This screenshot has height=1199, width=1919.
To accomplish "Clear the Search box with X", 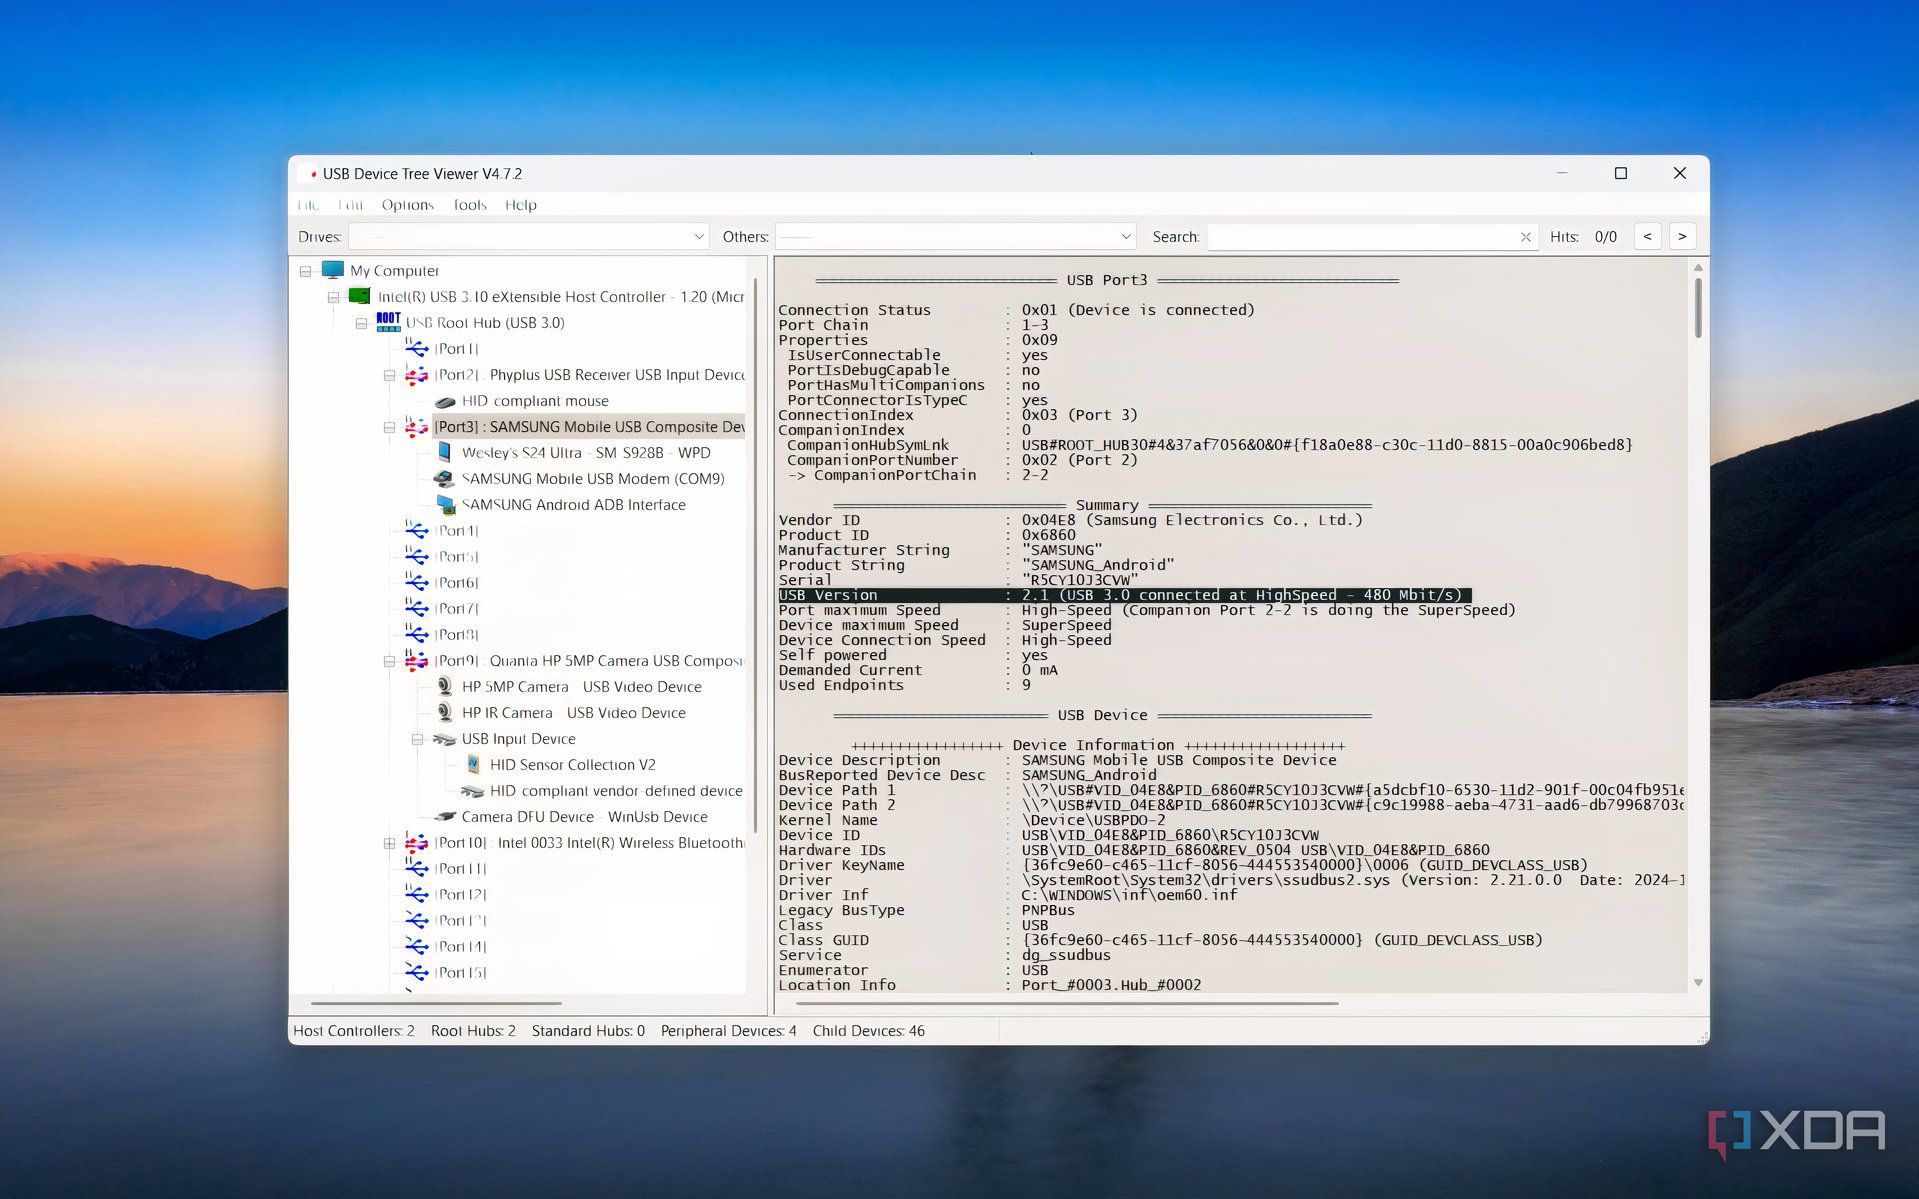I will click(x=1525, y=237).
